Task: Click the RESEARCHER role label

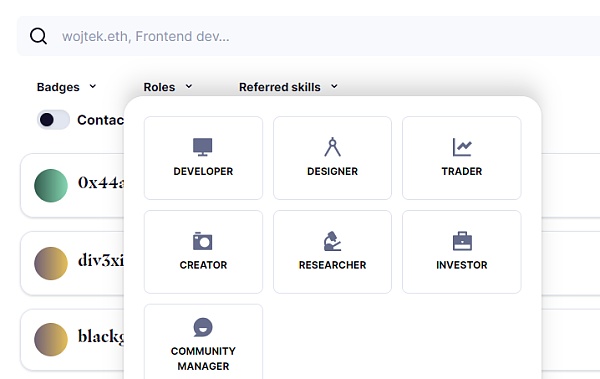Action: coord(333,265)
